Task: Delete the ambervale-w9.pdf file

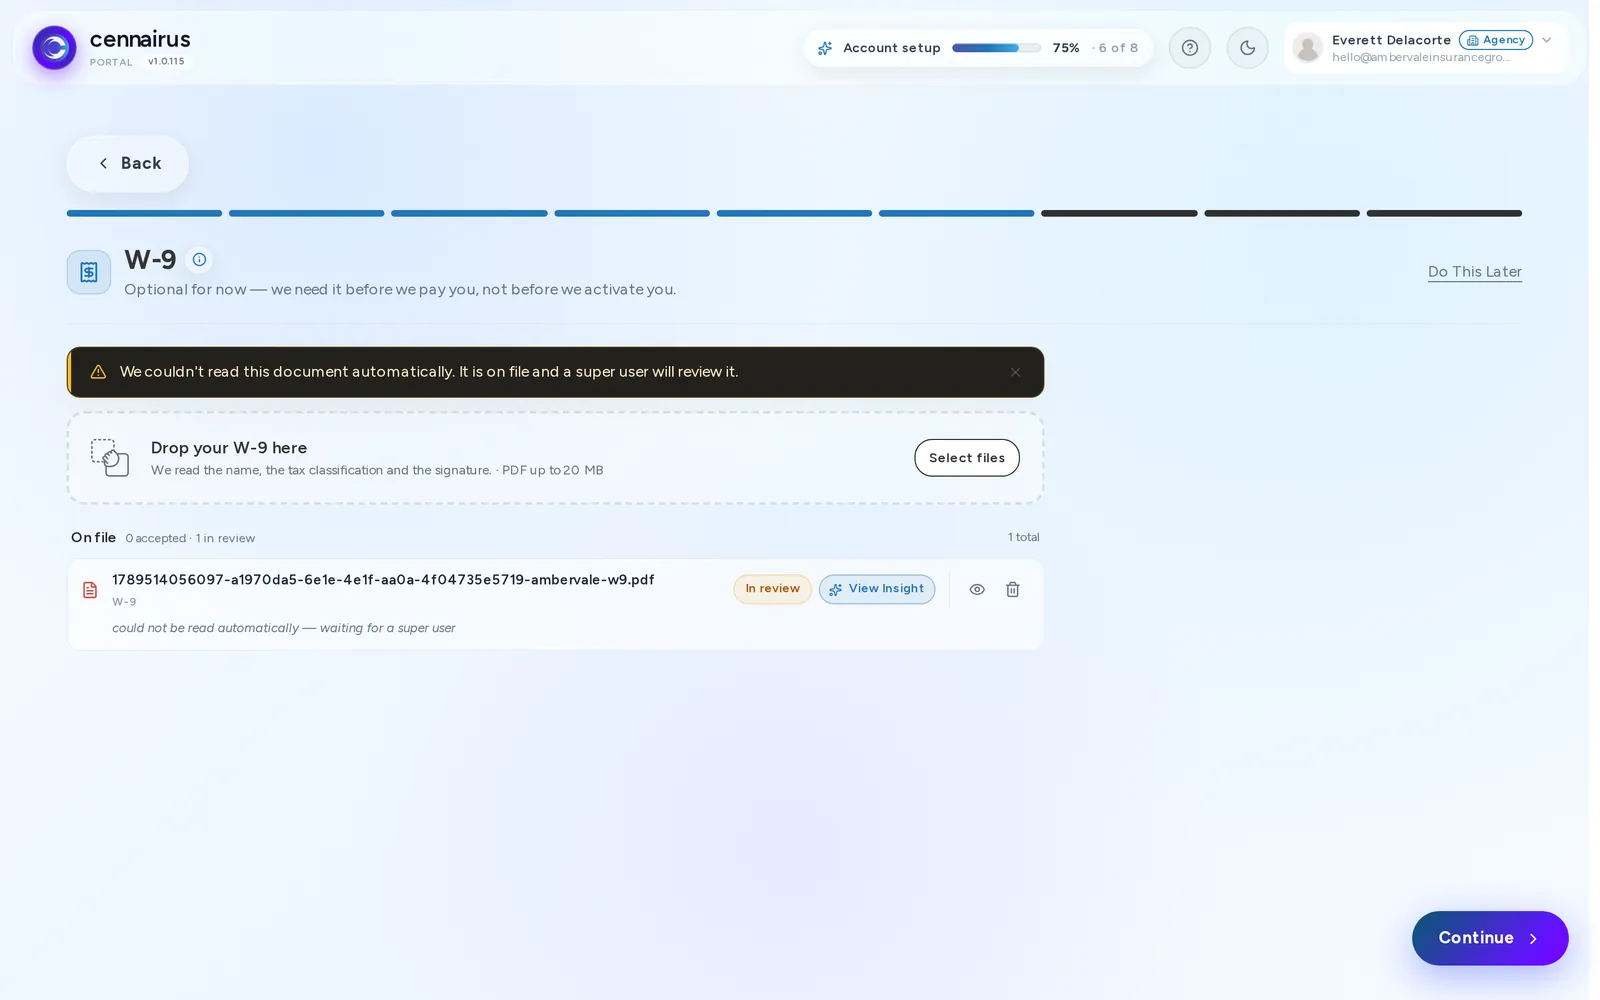Action: coord(1012,590)
